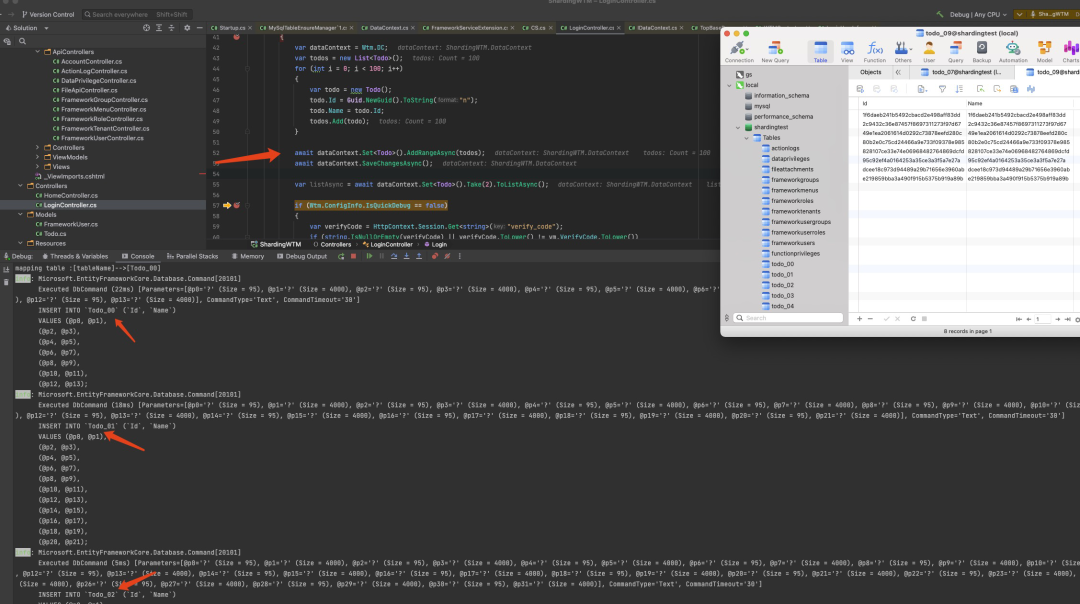The height and width of the screenshot is (604, 1080).
Task: Collapse ApiControllers folder in Solution tree
Action: [x=38, y=52]
